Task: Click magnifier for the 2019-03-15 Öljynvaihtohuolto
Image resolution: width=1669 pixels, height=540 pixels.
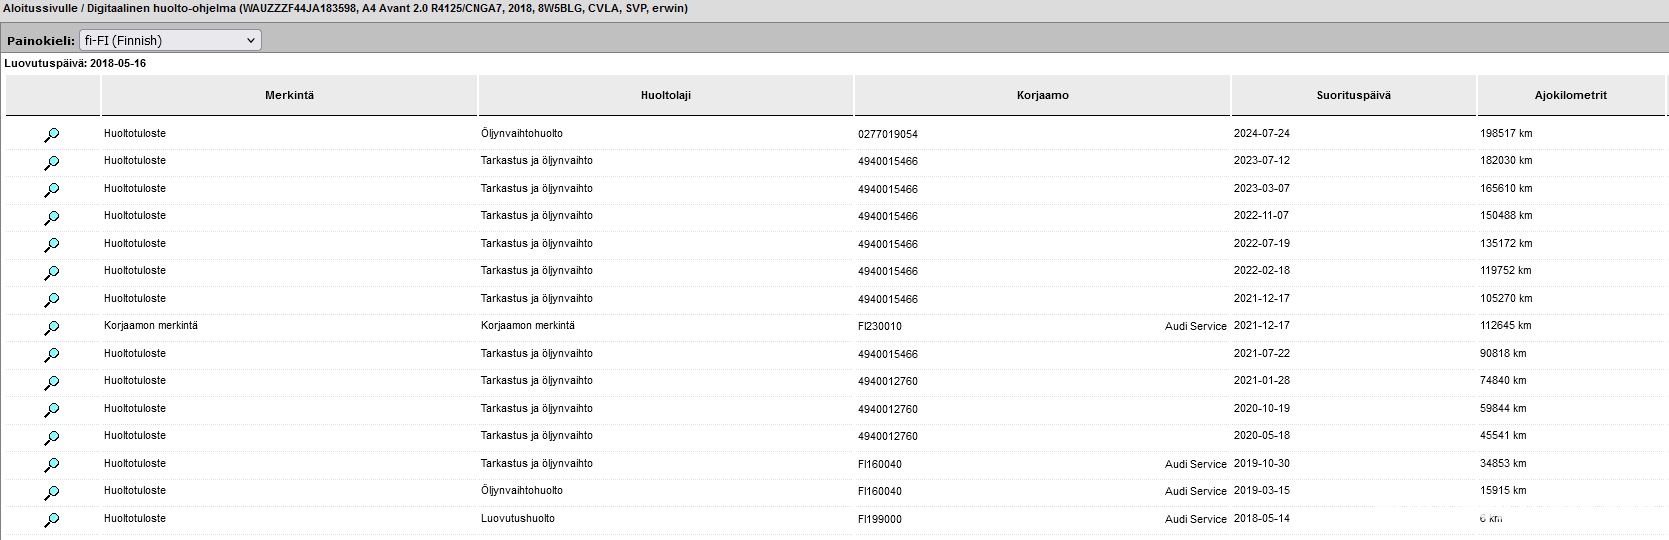Action: [52, 492]
